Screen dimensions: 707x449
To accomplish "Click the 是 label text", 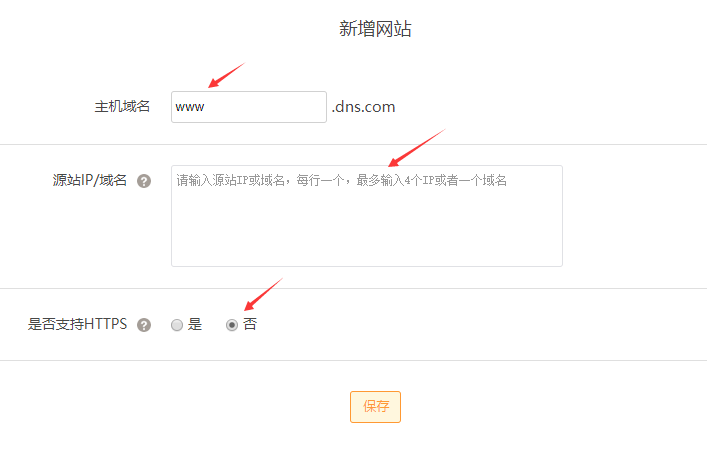I will [195, 324].
